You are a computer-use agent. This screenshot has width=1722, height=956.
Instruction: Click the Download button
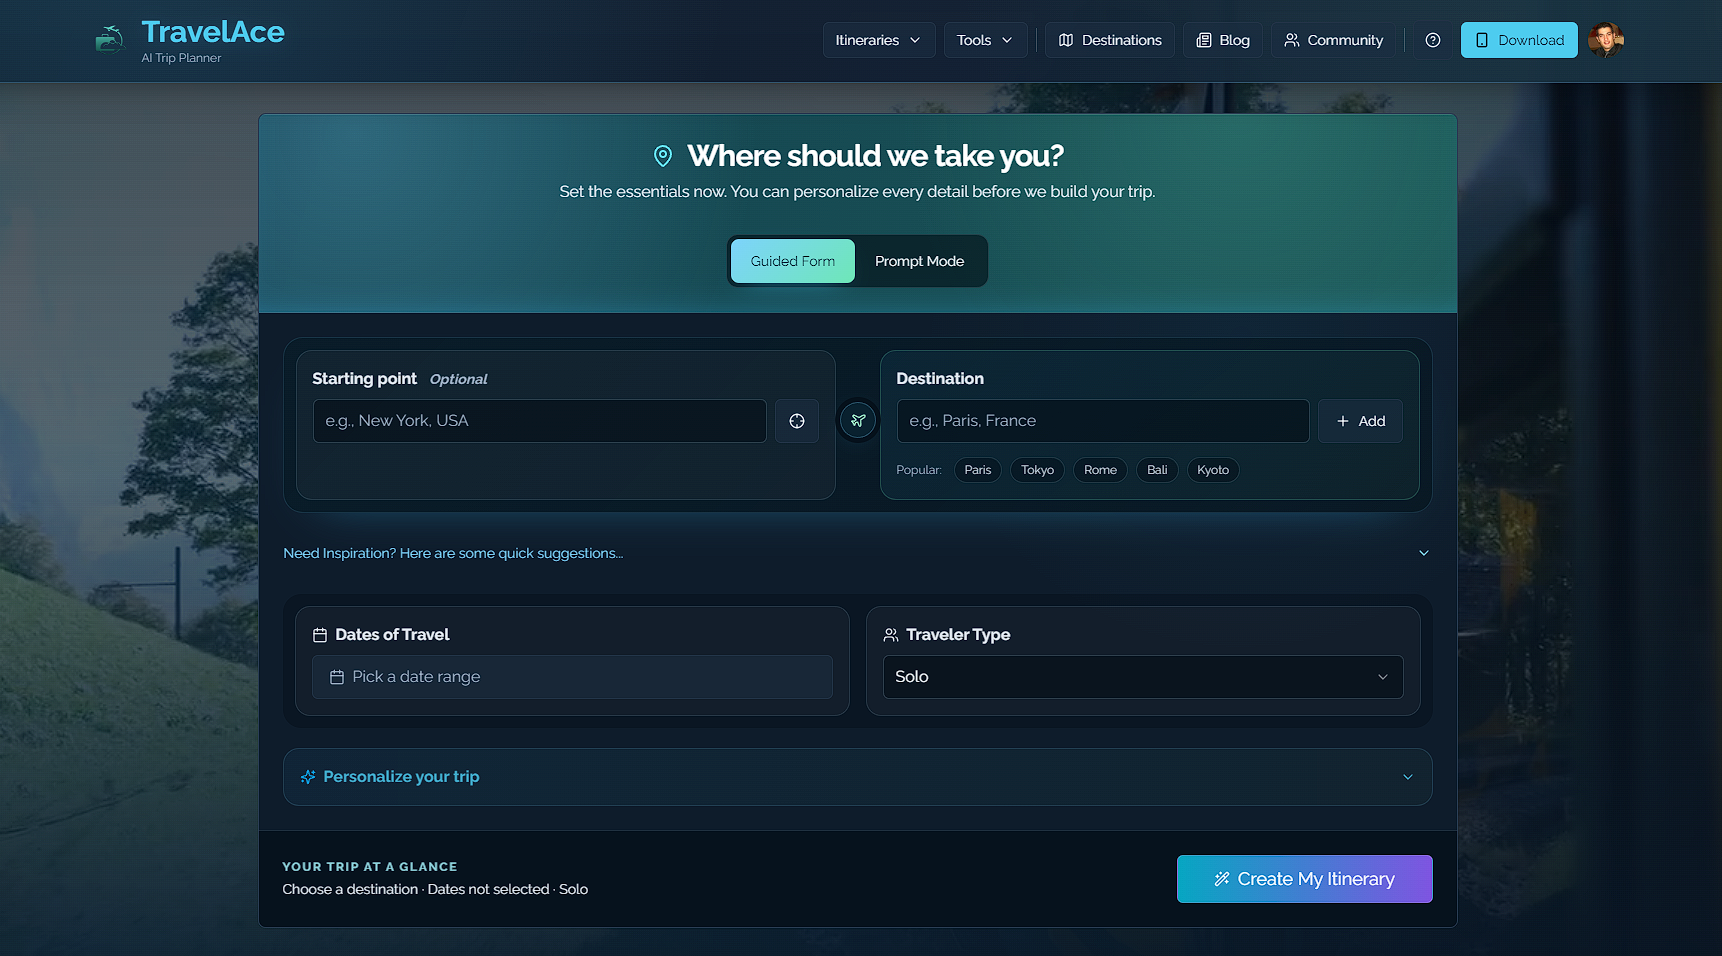click(1518, 40)
